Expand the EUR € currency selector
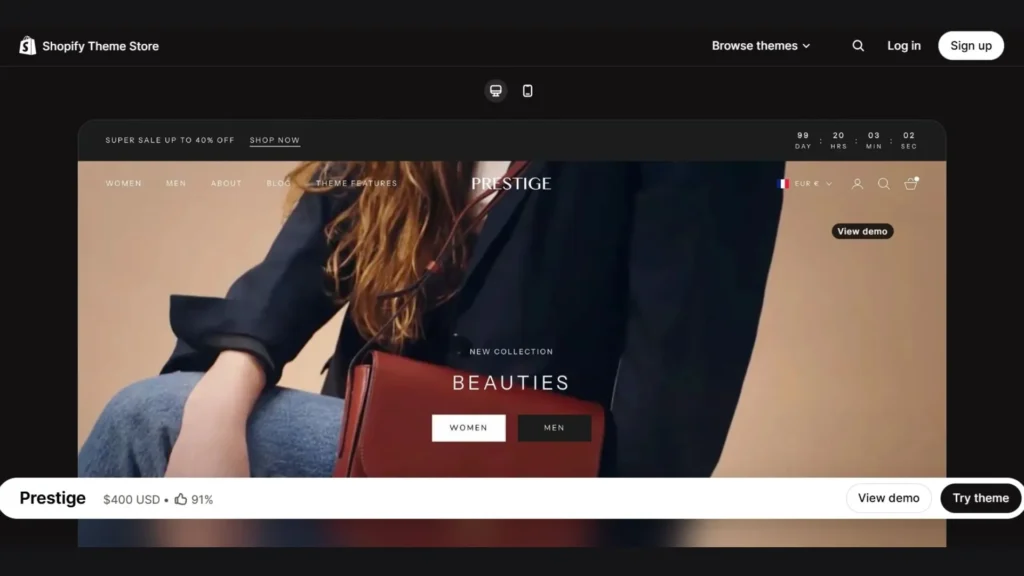Screen dimensions: 1024x576 (x=812, y=184)
